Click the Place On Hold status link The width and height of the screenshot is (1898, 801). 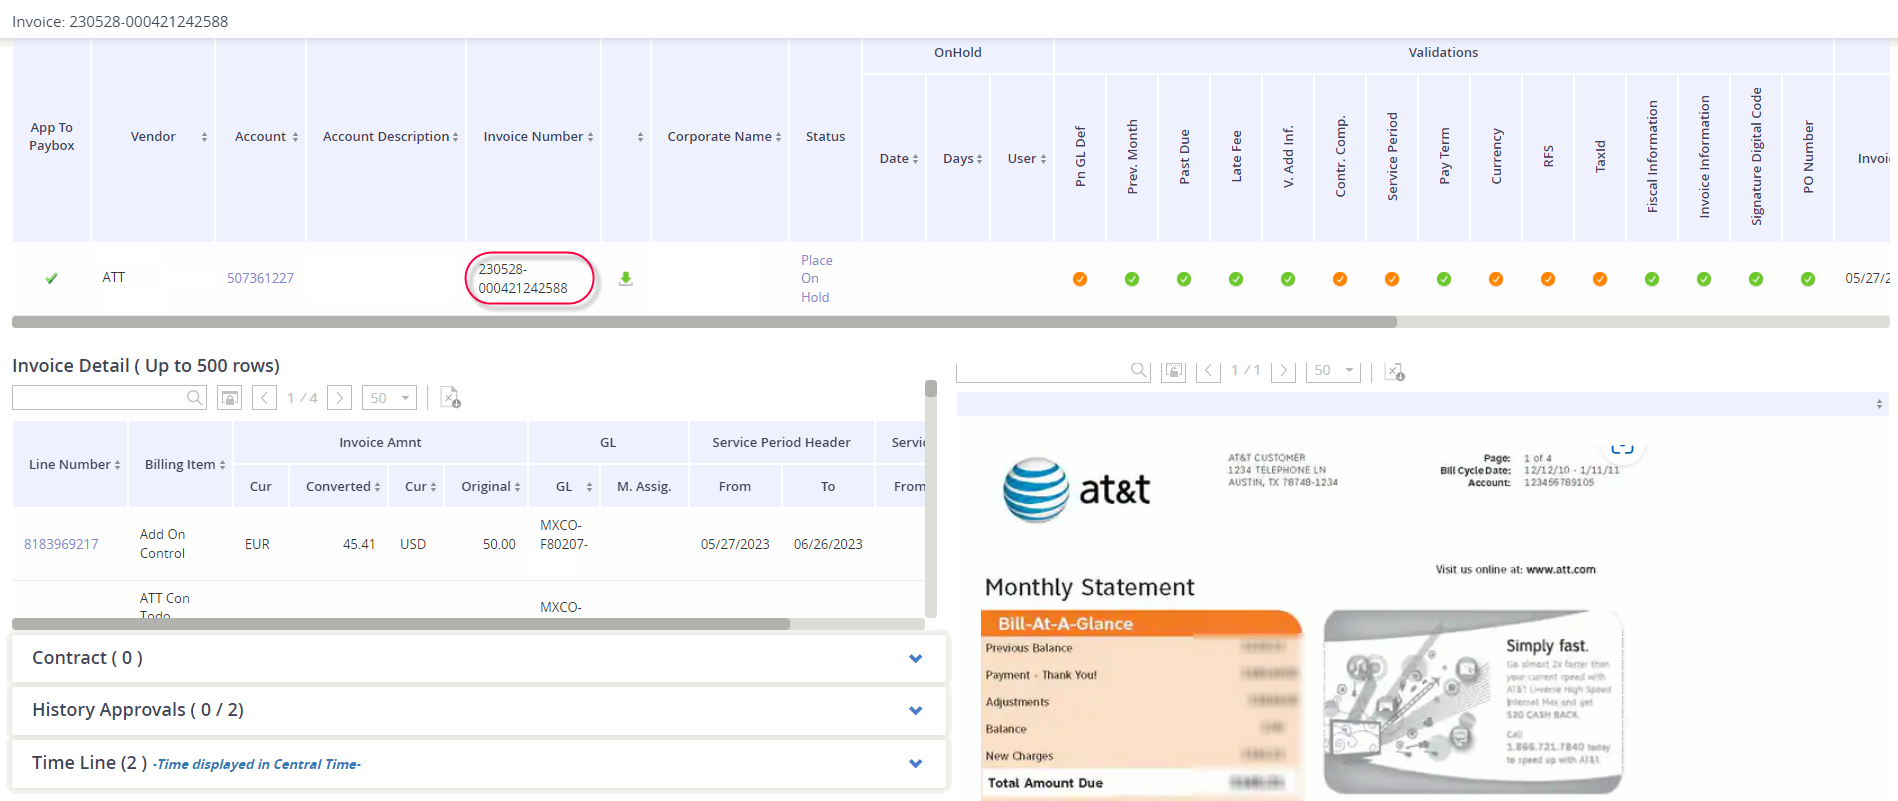pyautogui.click(x=816, y=279)
